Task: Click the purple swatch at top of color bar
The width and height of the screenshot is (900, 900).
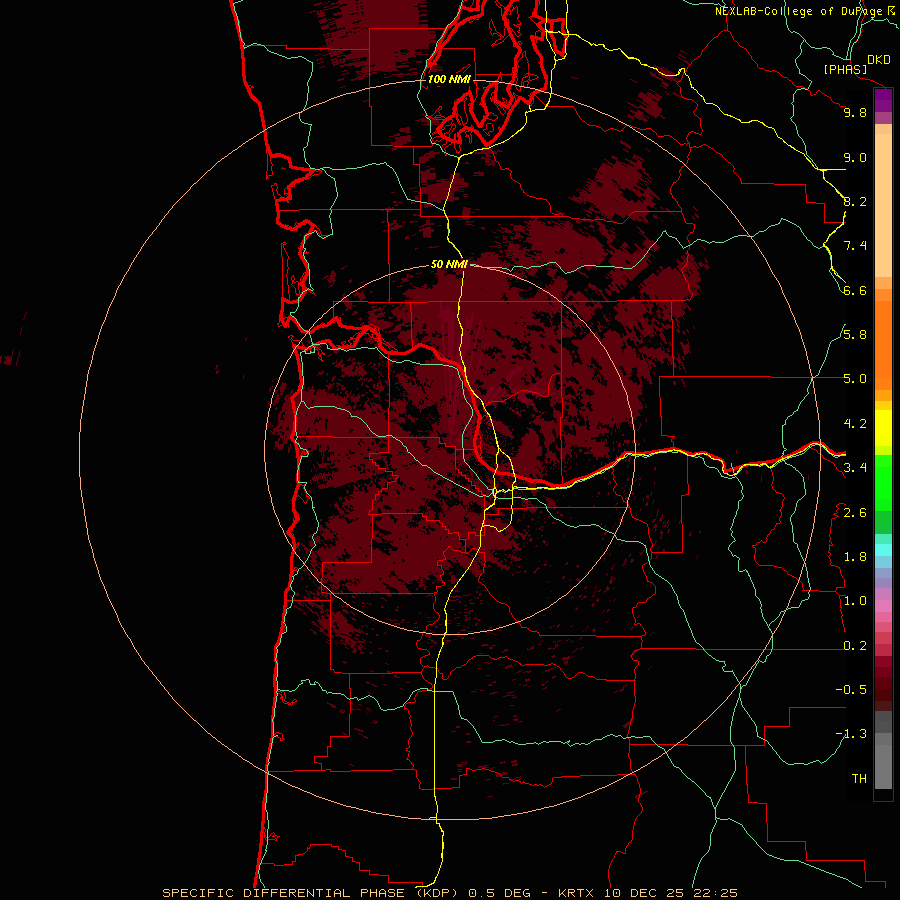Action: tap(883, 100)
